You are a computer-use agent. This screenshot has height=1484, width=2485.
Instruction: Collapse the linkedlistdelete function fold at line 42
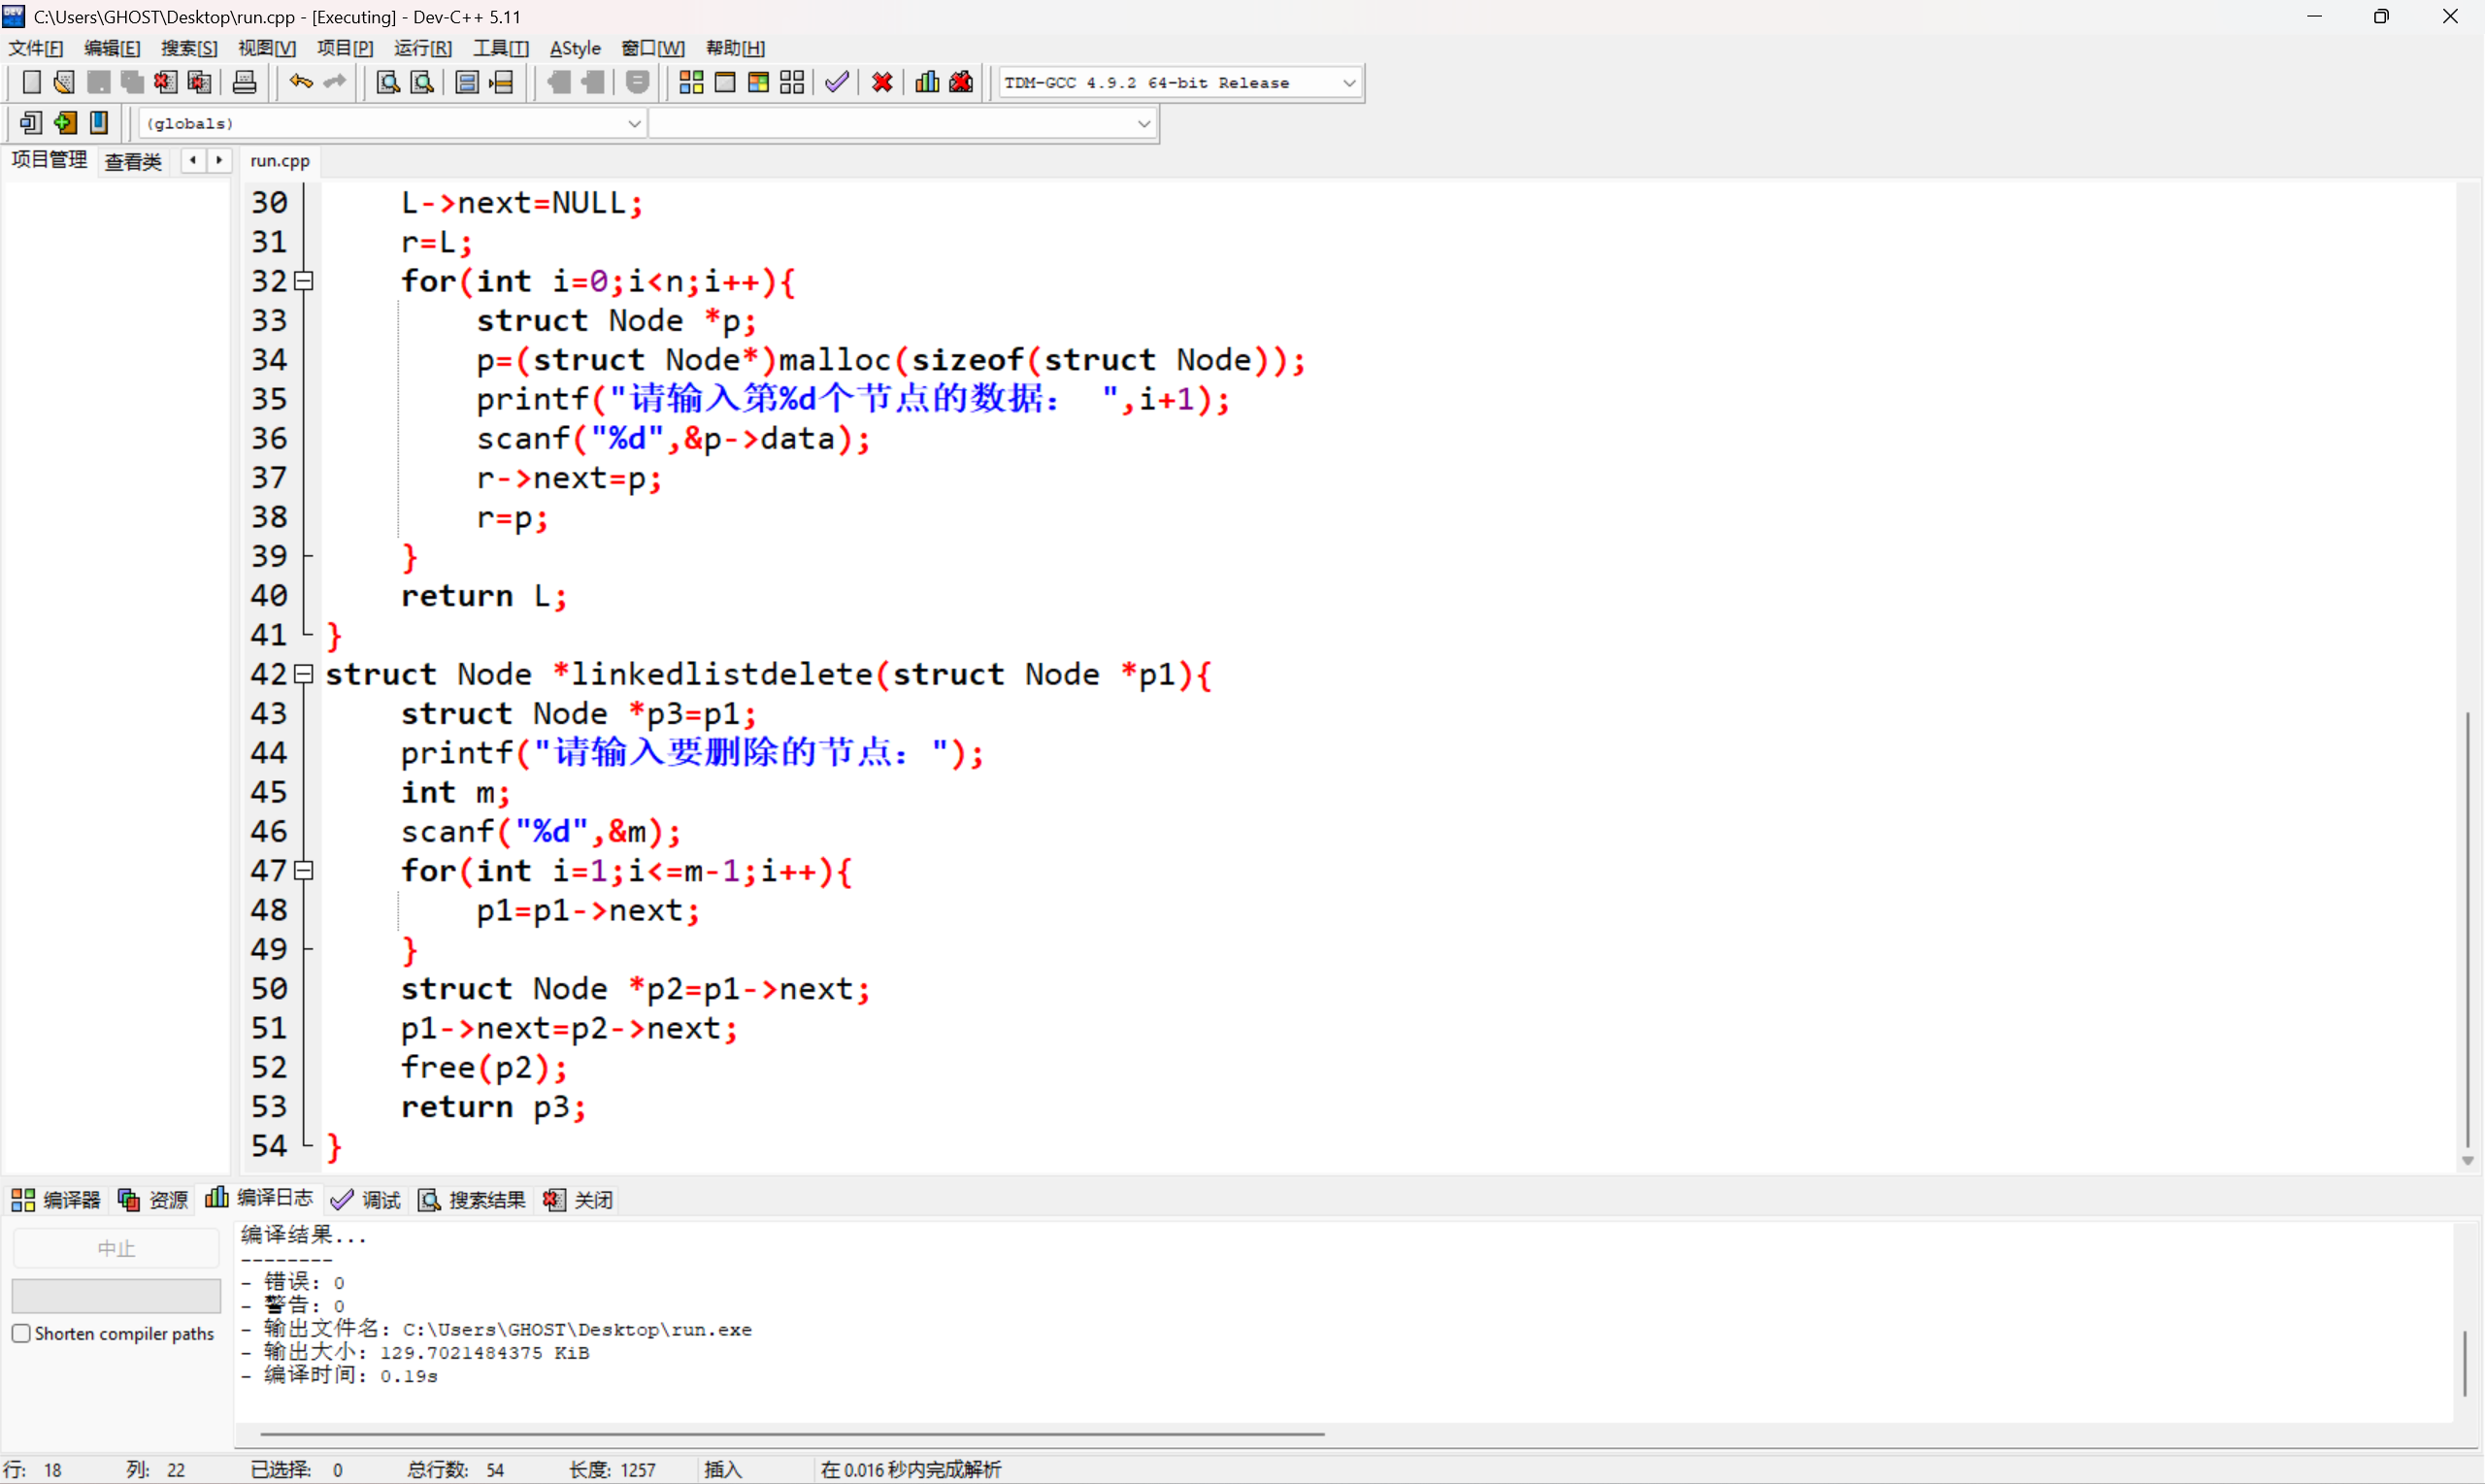pos(305,674)
